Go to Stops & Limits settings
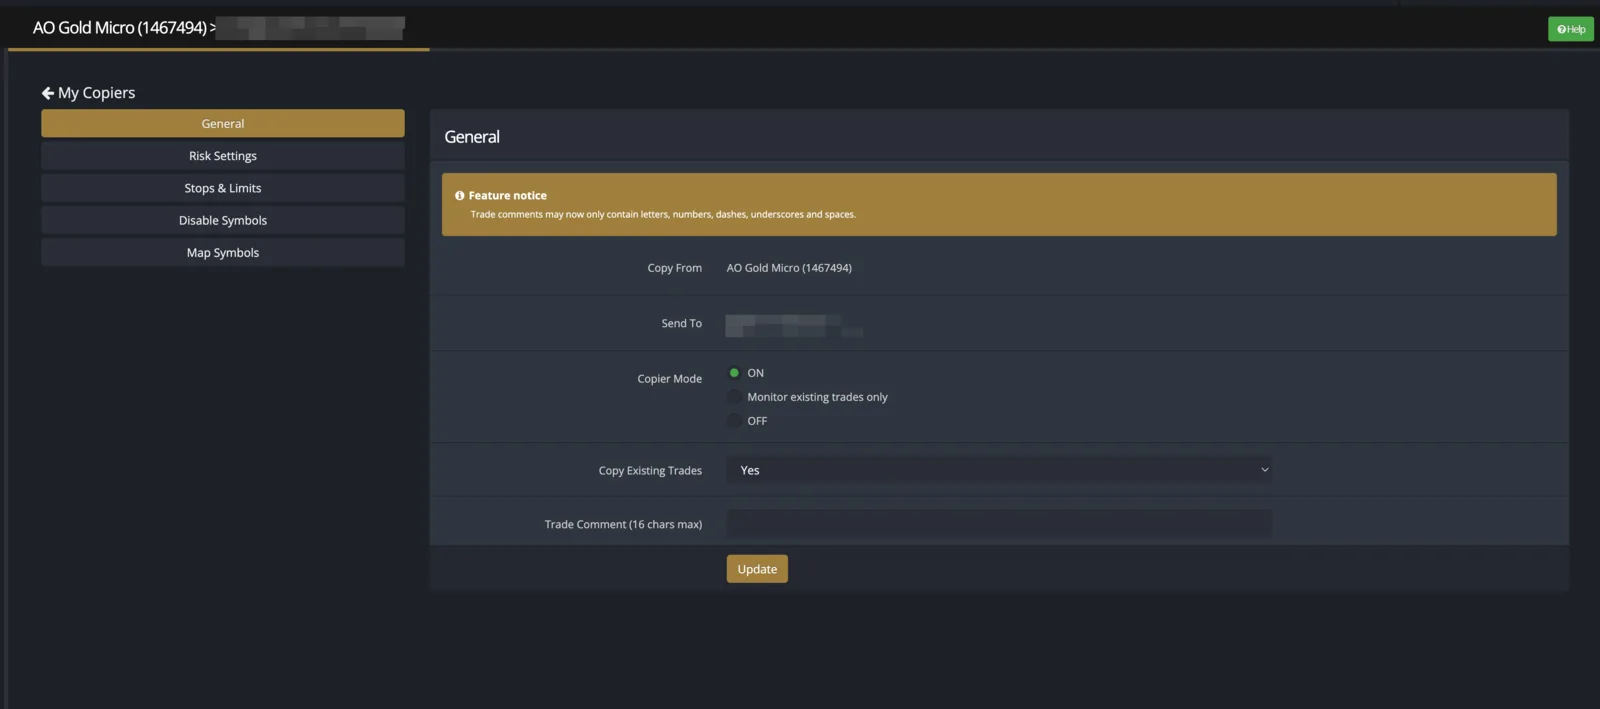This screenshot has height=709, width=1600. pos(223,188)
